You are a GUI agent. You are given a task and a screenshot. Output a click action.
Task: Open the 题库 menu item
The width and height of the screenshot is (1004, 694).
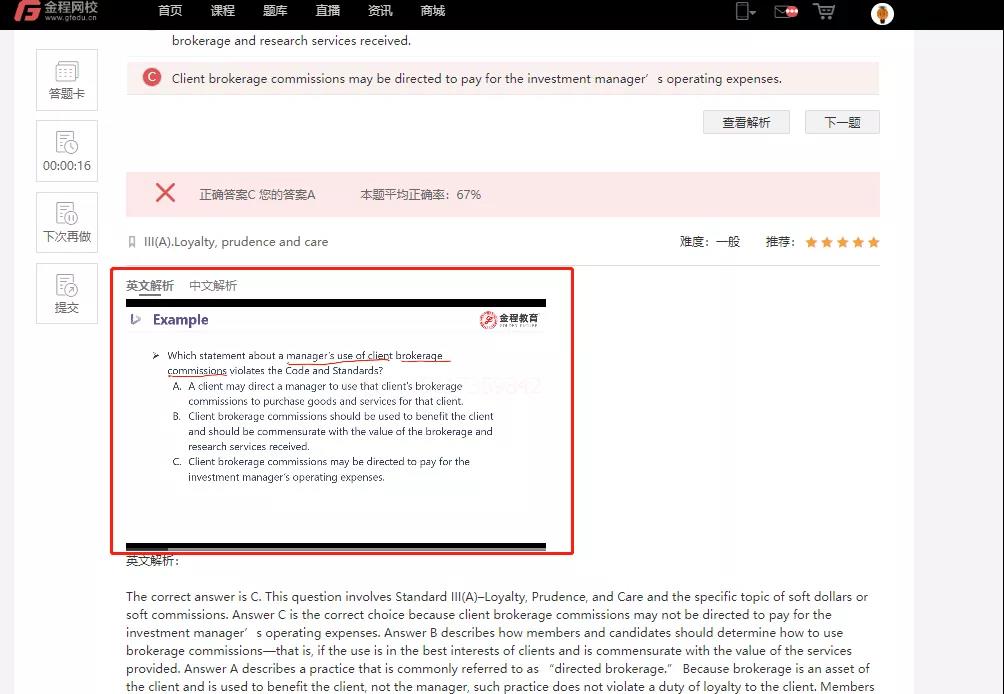pyautogui.click(x=275, y=11)
